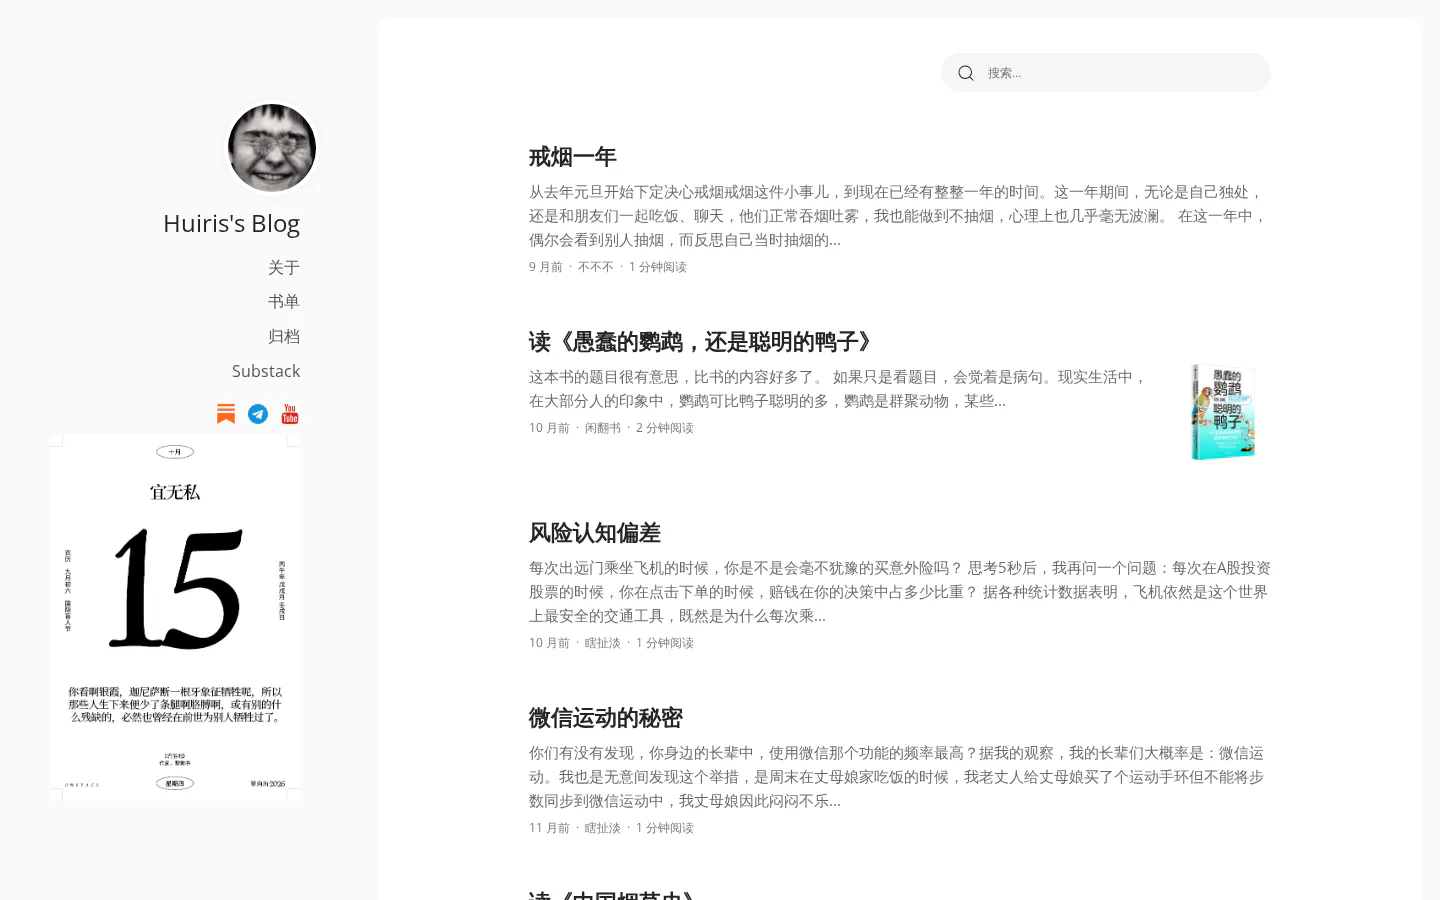Focus the 搜索 search field
This screenshot has height=900, width=1440.
1106,73
